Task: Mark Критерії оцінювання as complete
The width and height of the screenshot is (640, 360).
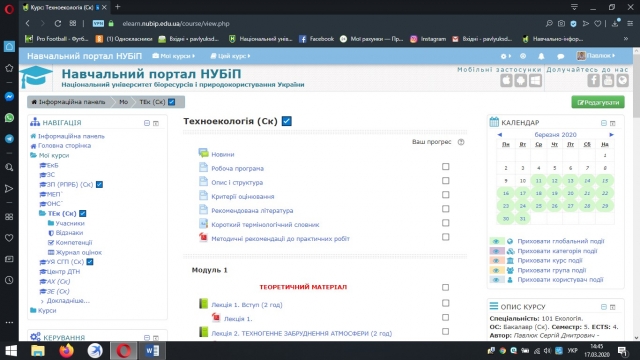Action: point(446,195)
